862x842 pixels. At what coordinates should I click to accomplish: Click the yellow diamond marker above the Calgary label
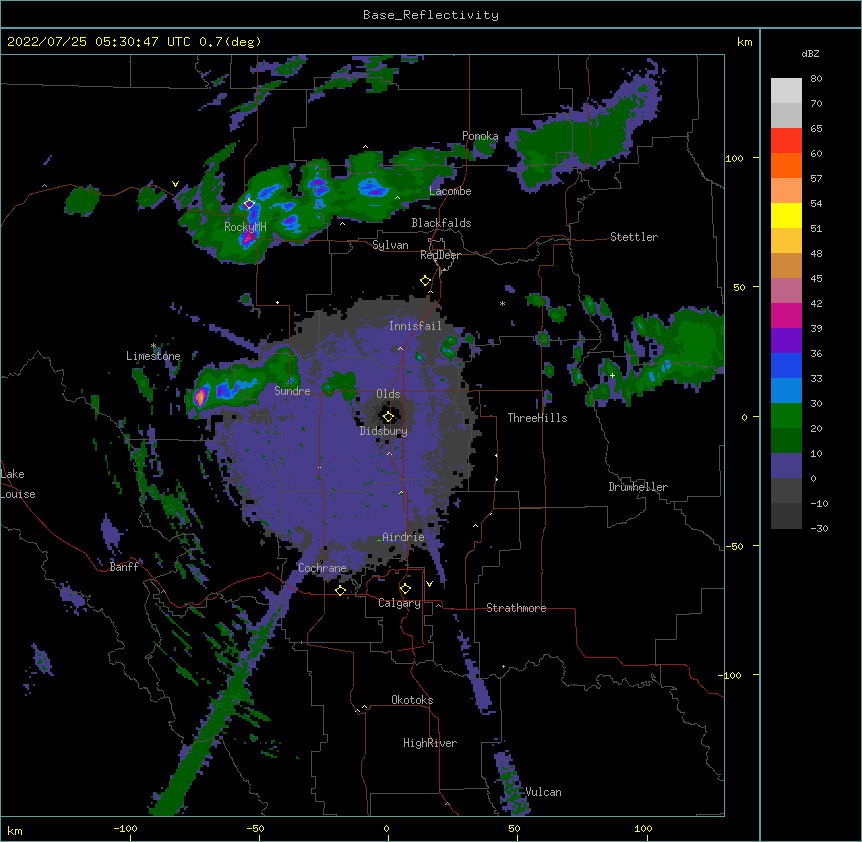(405, 589)
